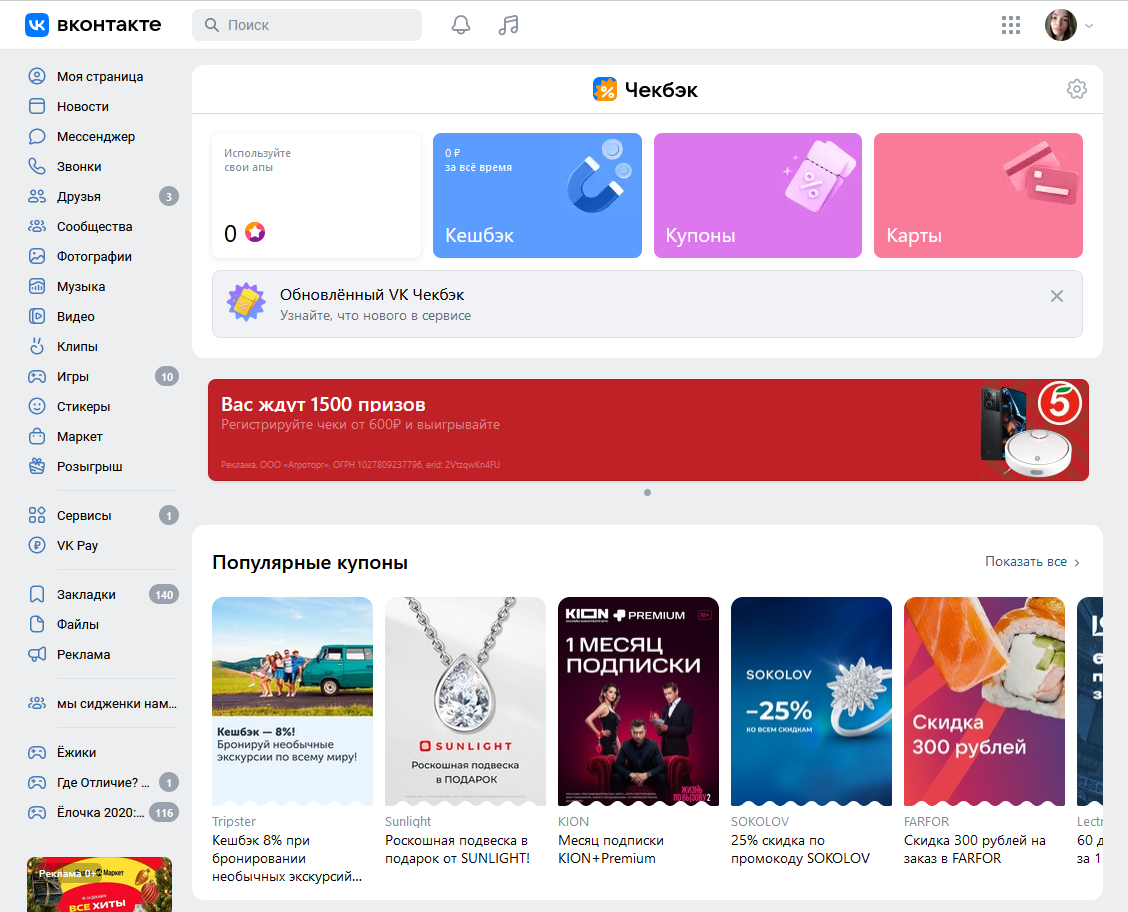1128x912 pixels.
Task: Click the My Page profile icon
Action: click(37, 76)
